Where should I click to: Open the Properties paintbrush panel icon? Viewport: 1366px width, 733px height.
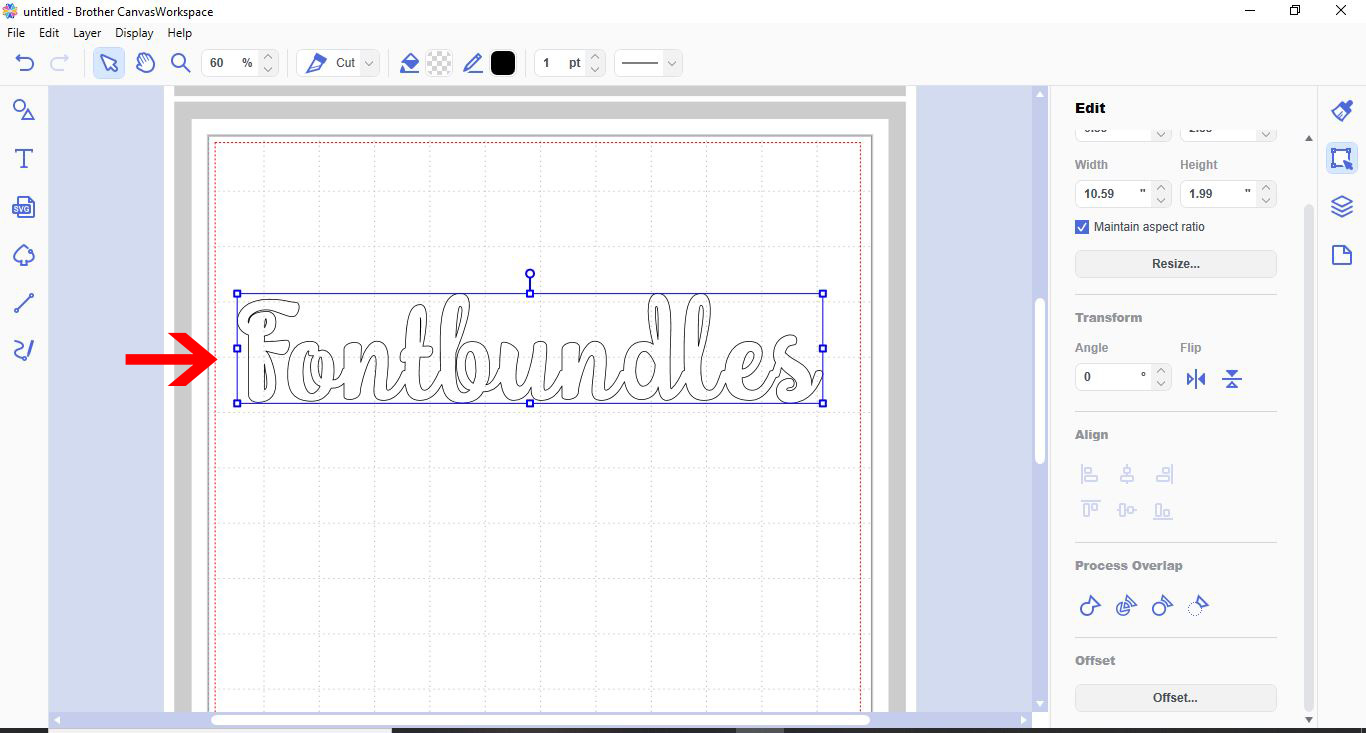(1341, 110)
